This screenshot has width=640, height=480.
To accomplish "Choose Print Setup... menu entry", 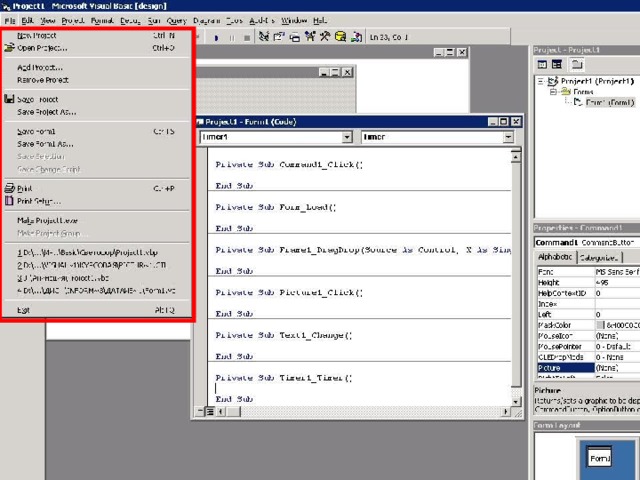I will point(96,201).
